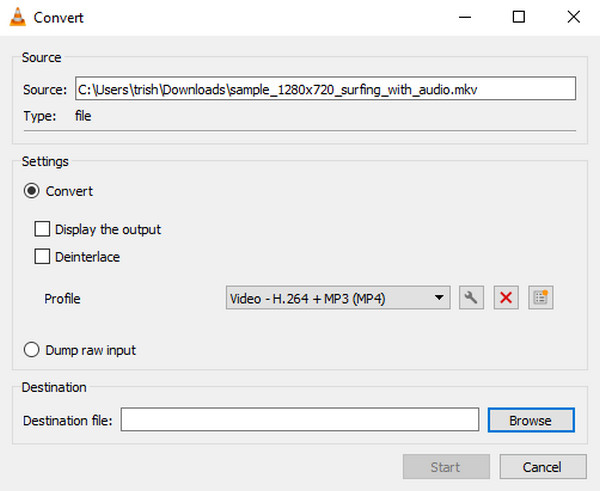600x491 pixels.
Task: Cancel the conversion dialog
Action: pos(543,467)
